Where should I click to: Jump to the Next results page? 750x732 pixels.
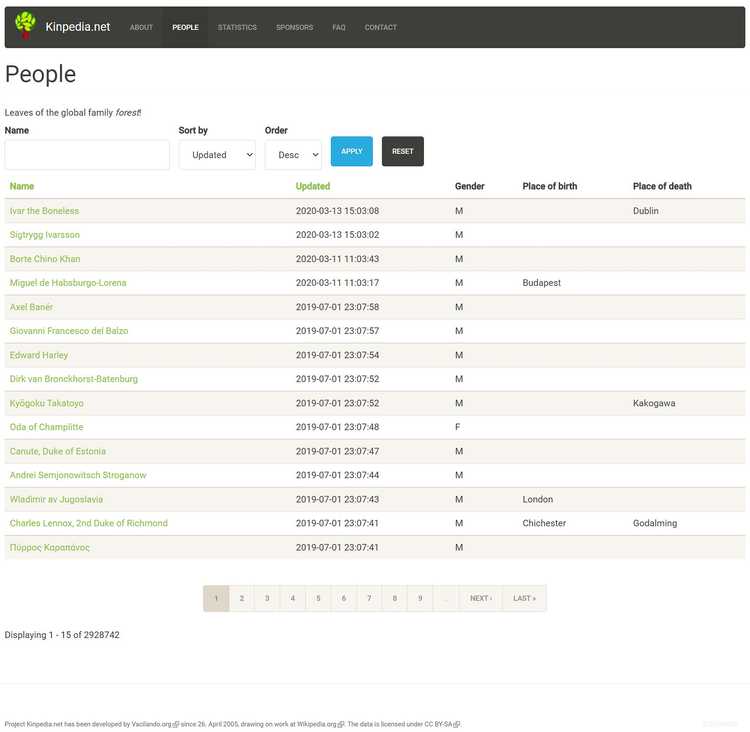click(480, 598)
